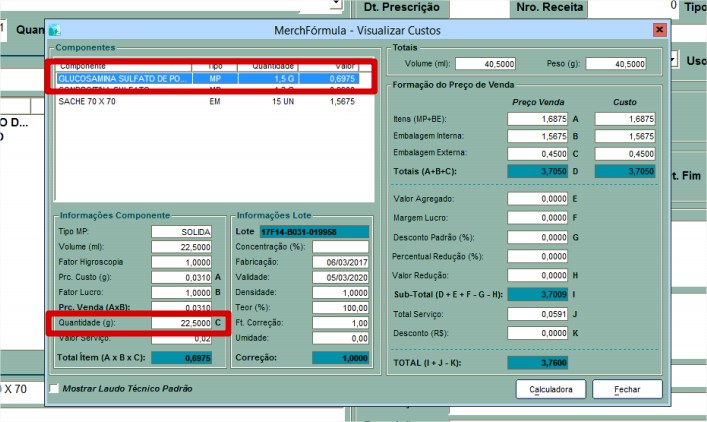Click the Quantidade (g) field
The width and height of the screenshot is (707, 422).
coord(182,323)
